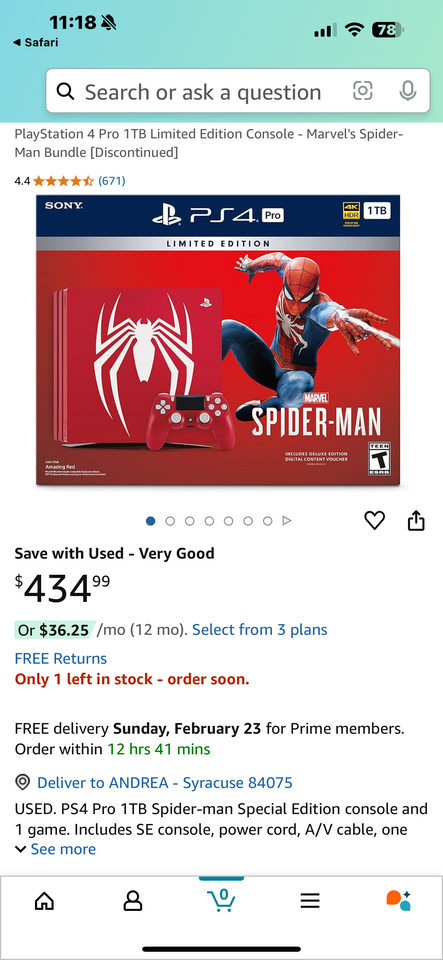Tap the share icon below product image

click(416, 520)
